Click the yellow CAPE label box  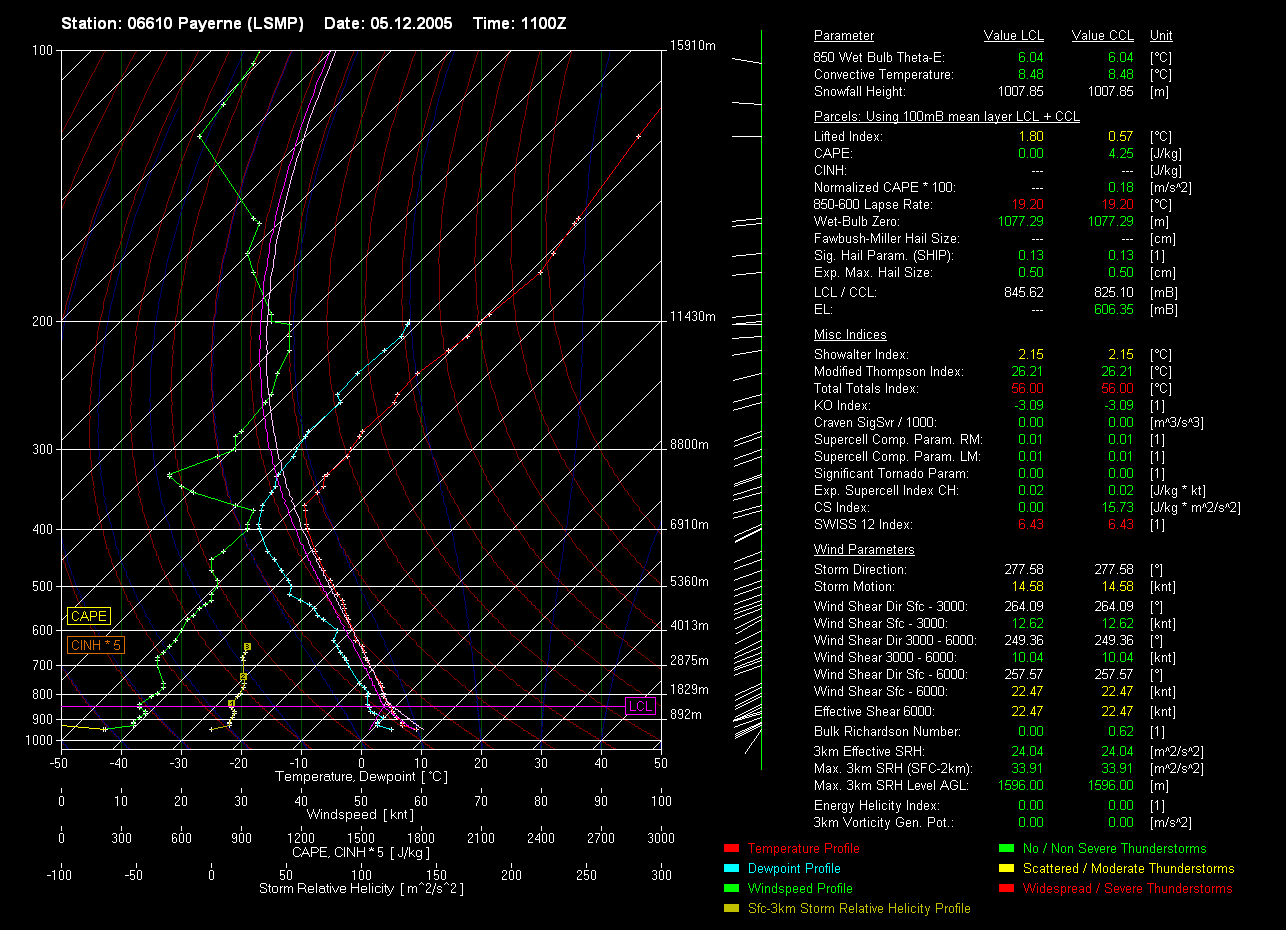click(x=89, y=617)
